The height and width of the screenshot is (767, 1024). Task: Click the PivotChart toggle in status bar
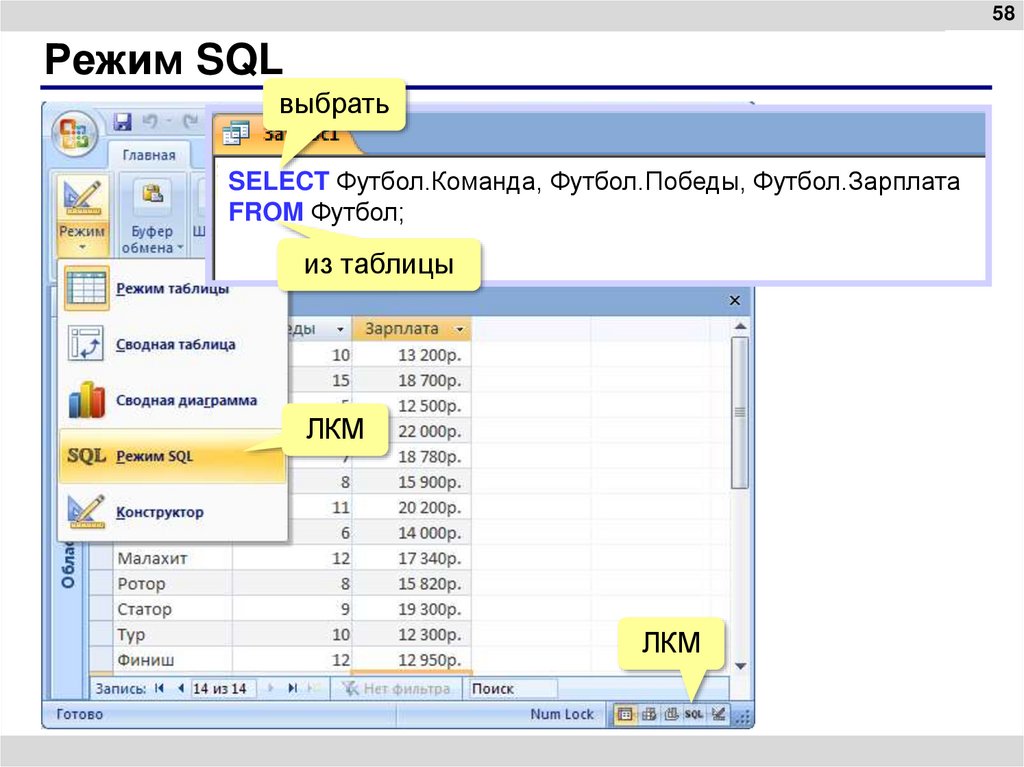671,714
